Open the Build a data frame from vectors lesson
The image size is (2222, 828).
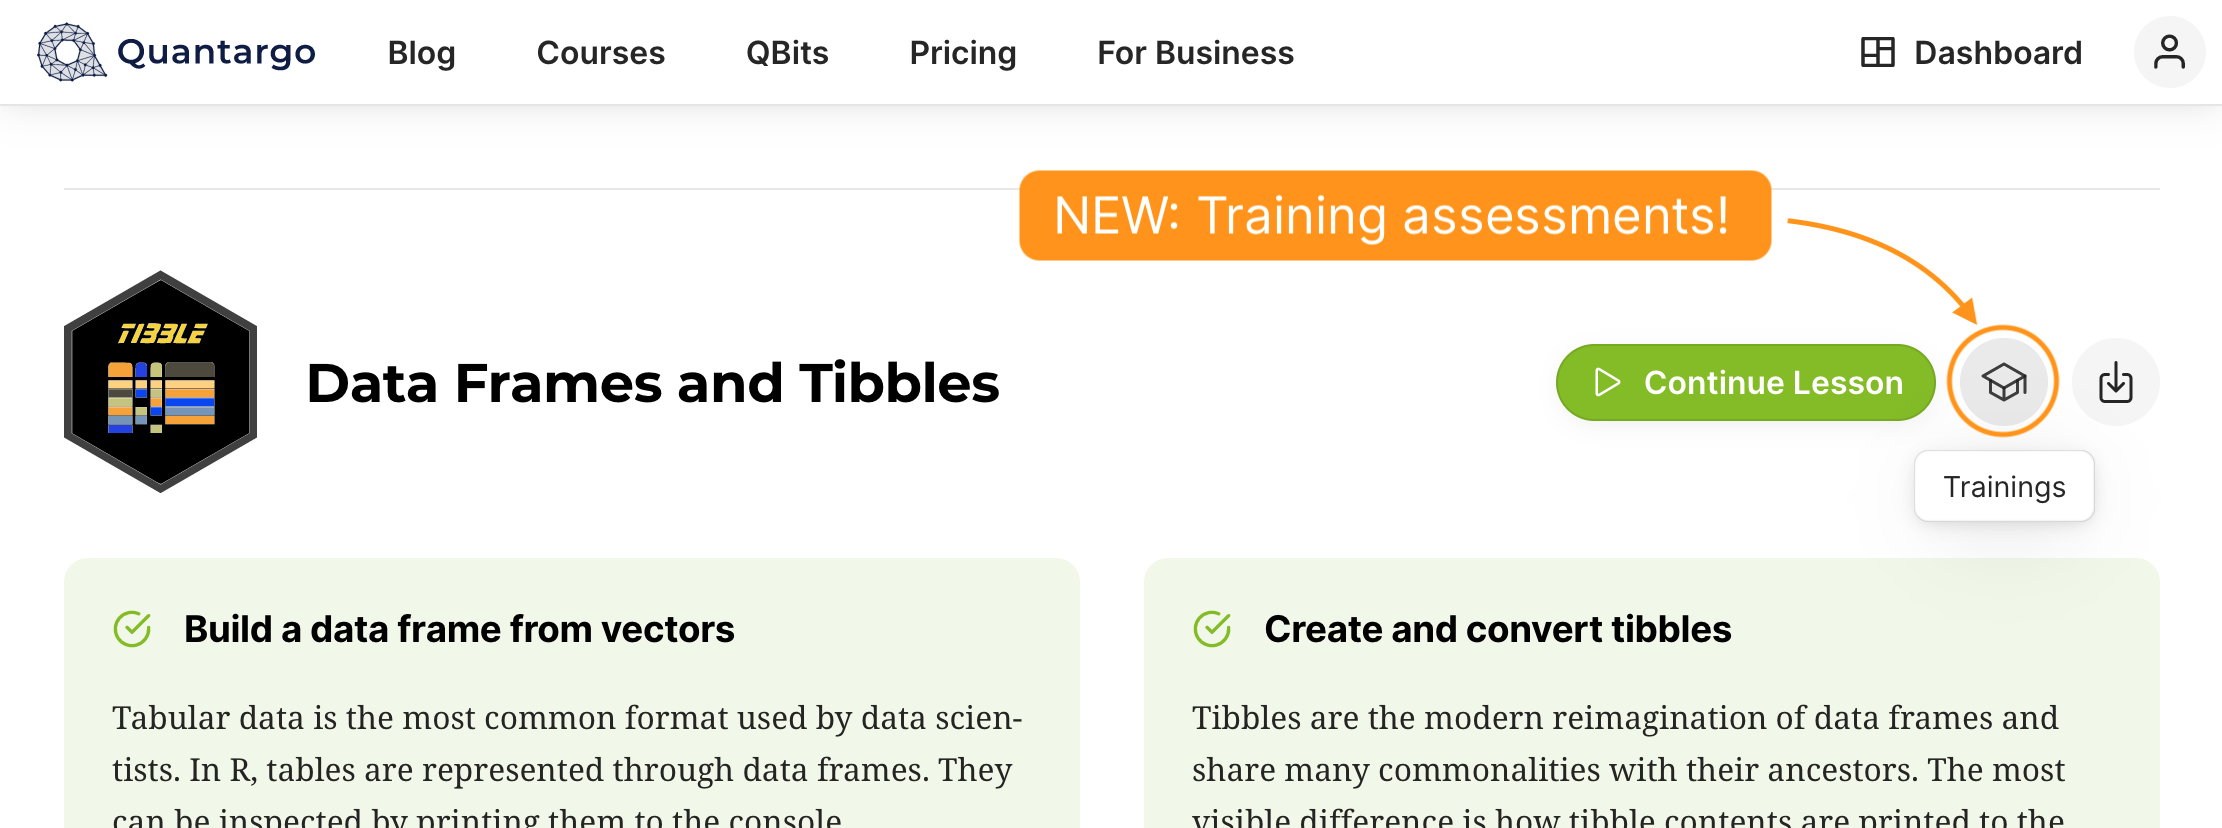[459, 629]
